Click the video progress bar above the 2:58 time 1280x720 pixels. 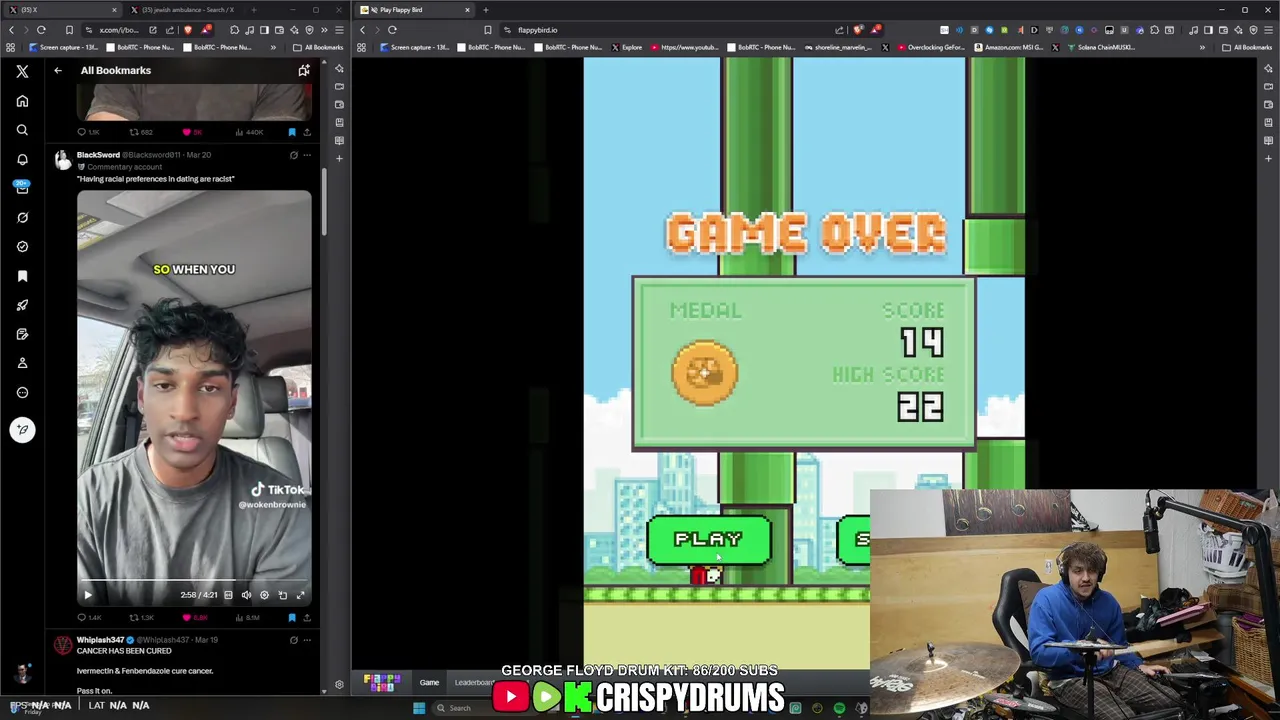194,581
